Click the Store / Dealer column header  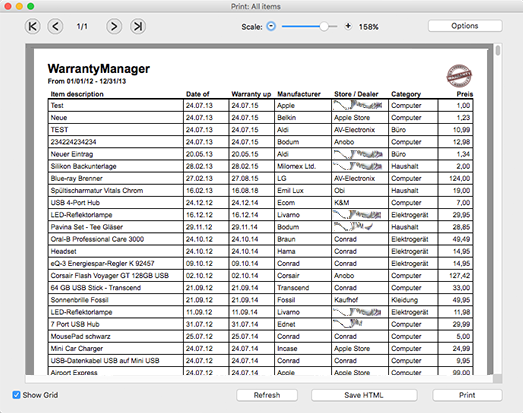tap(356, 94)
